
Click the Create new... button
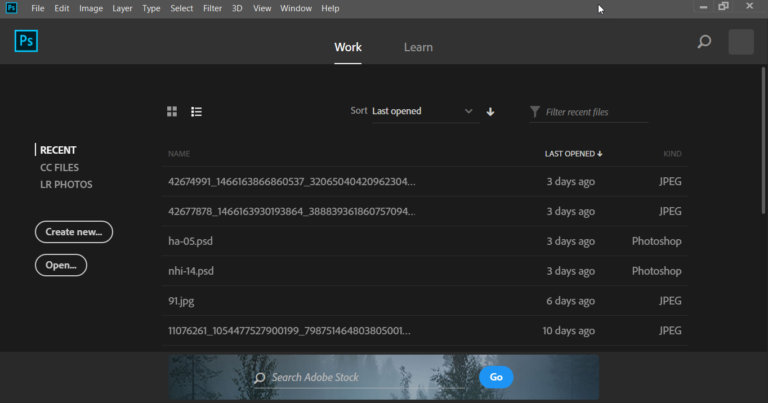point(74,232)
